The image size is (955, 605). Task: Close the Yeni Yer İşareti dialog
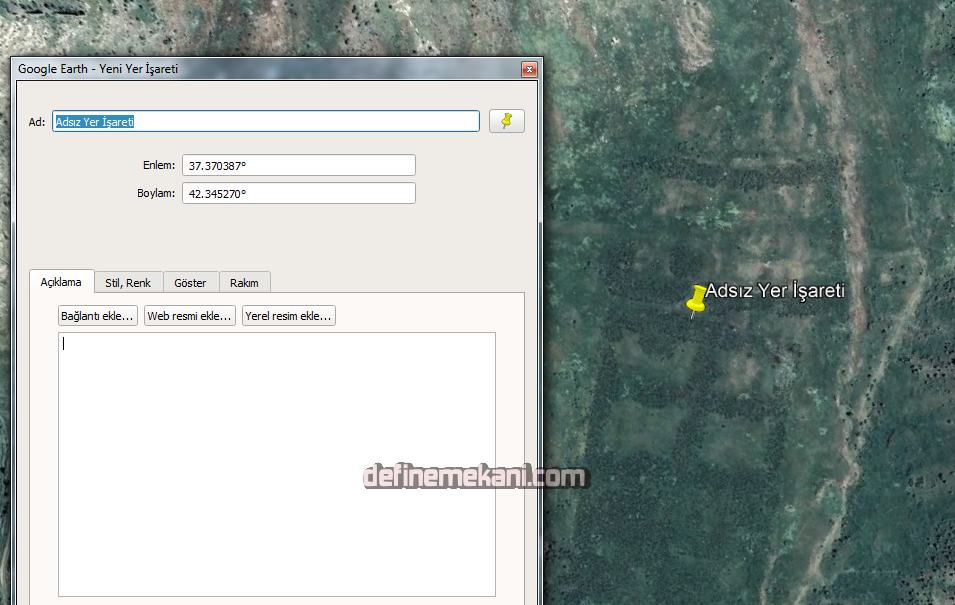click(x=529, y=70)
